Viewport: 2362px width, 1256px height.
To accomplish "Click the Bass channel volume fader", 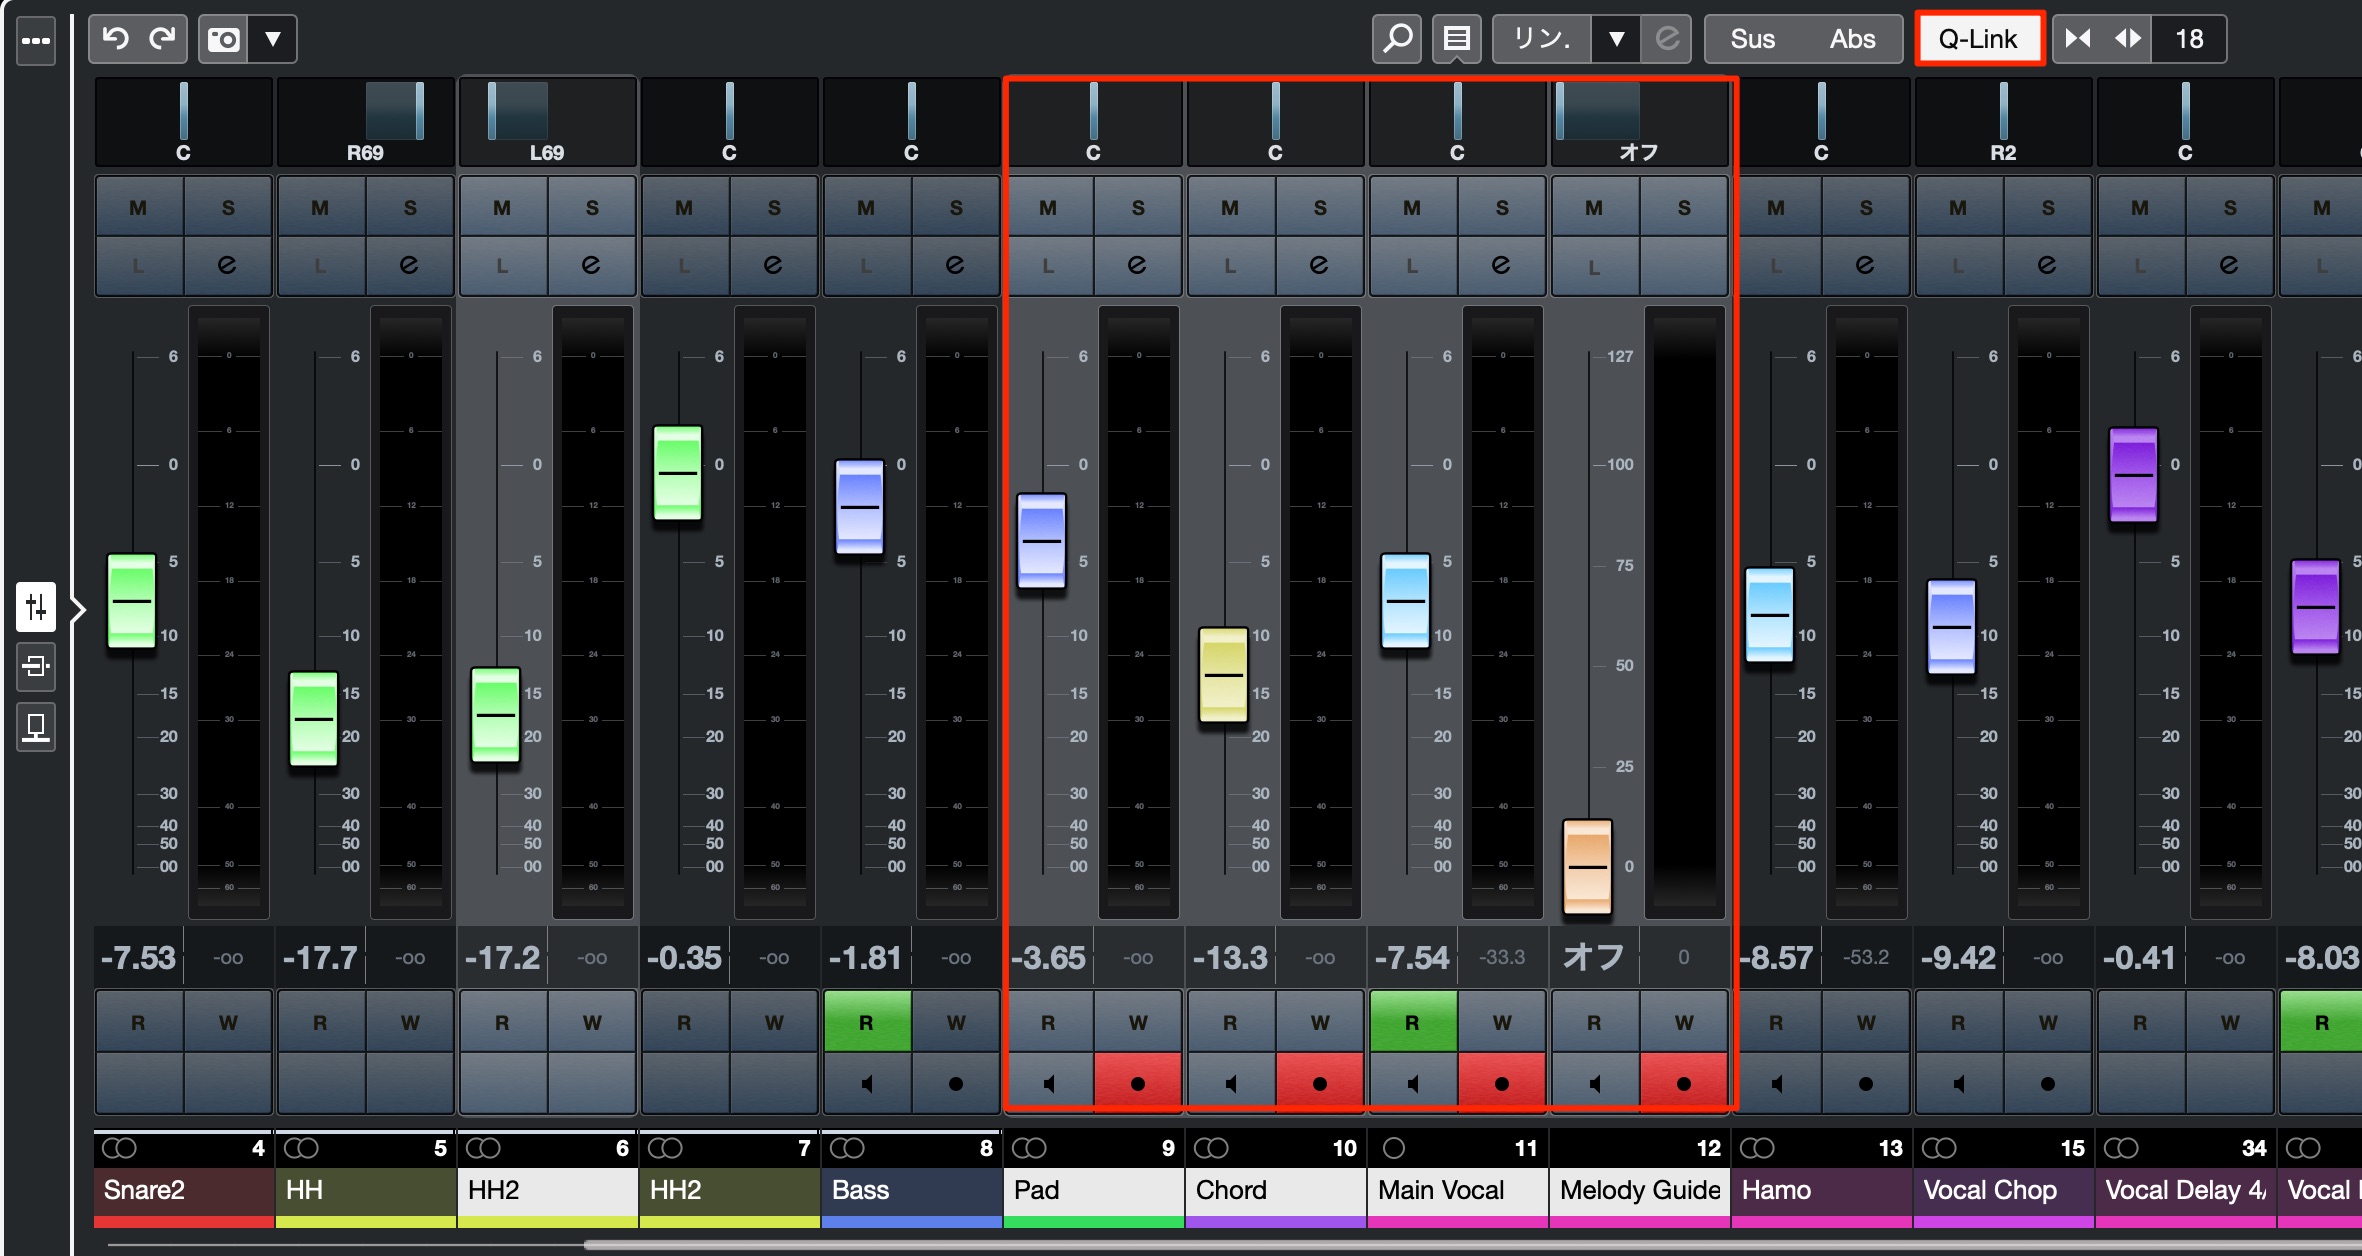I will point(860,507).
